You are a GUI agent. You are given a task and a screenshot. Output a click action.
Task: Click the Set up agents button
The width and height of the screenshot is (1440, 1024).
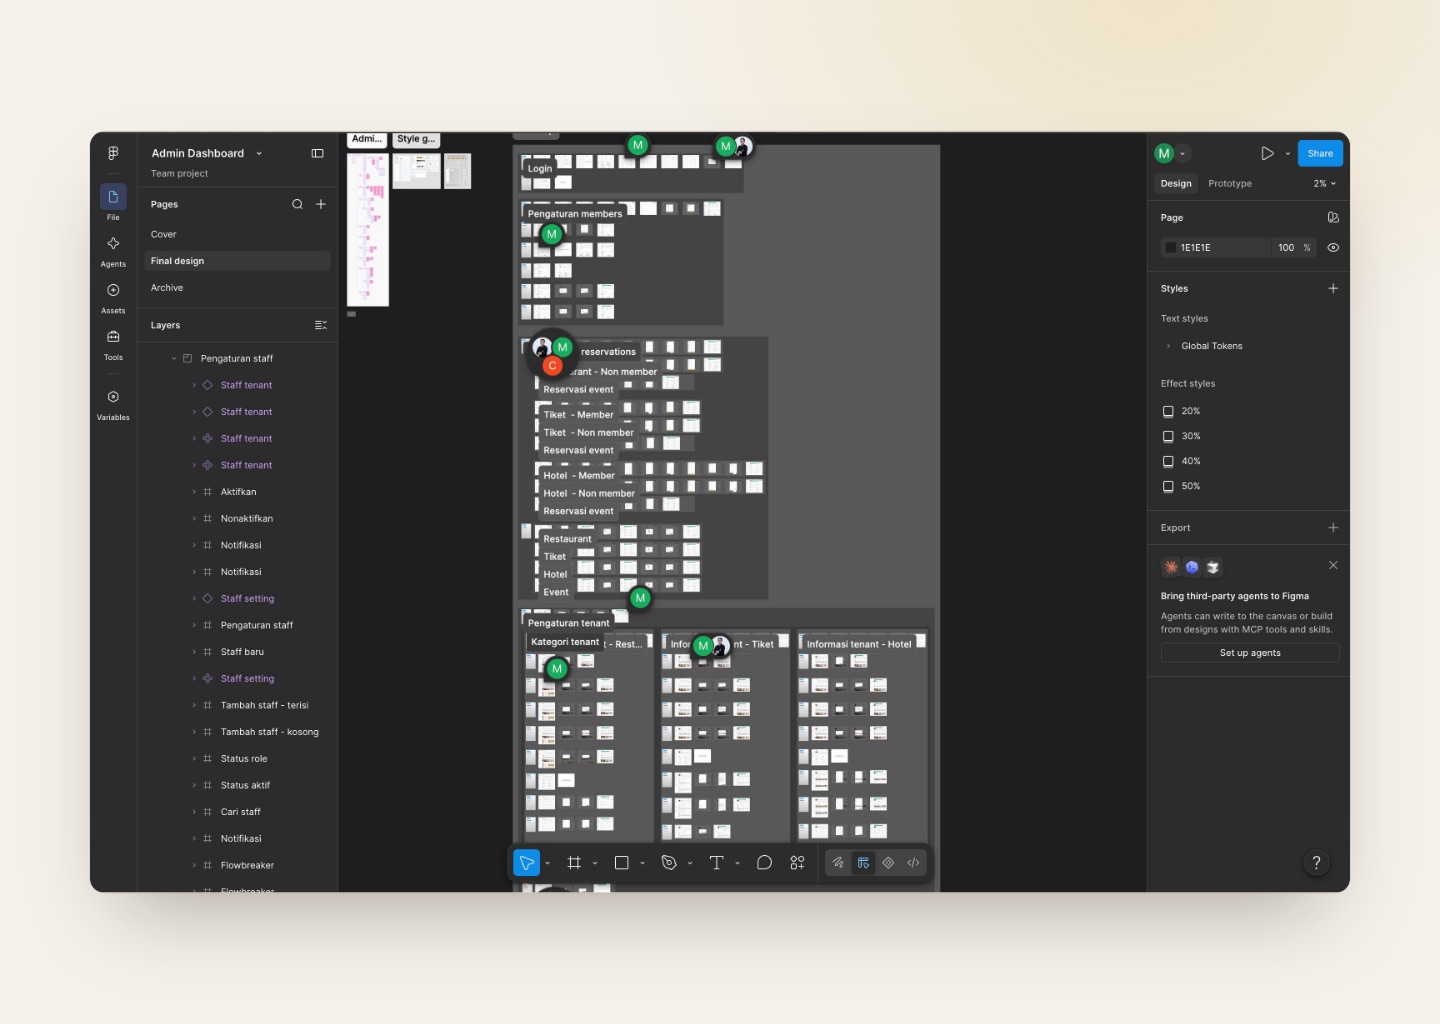[1250, 653]
